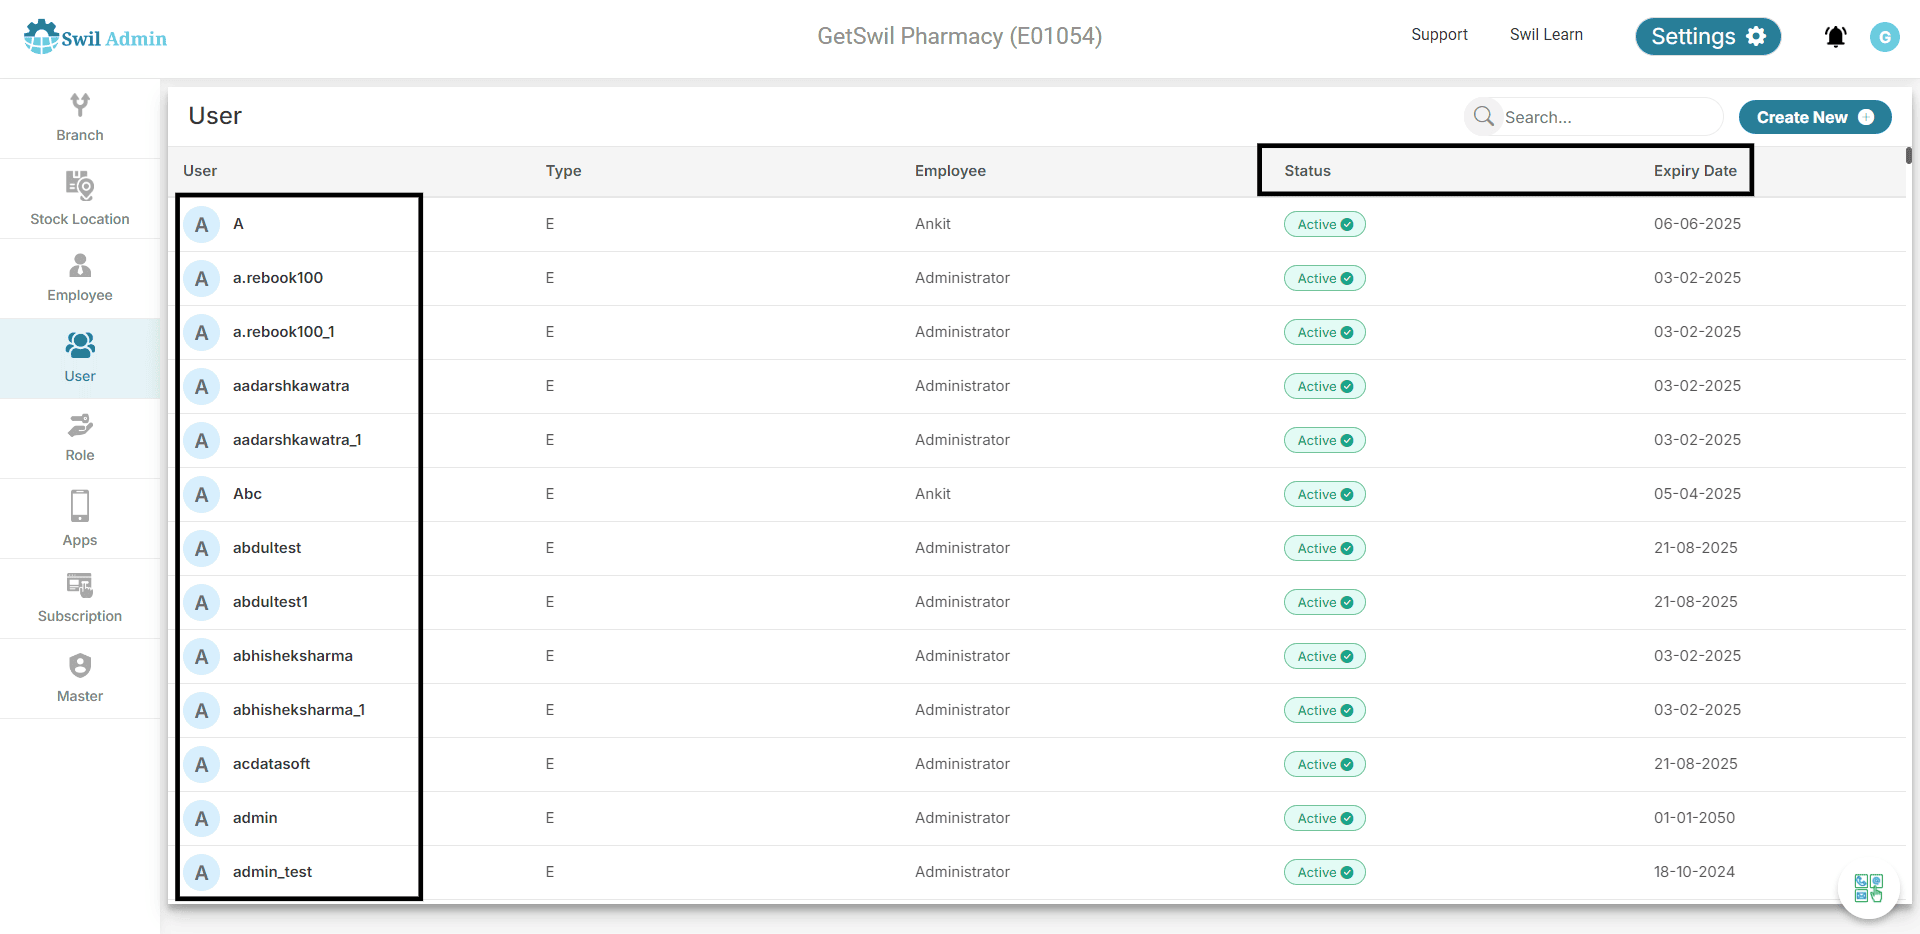
Task: Open the Branch section in sidebar
Action: pos(80,118)
